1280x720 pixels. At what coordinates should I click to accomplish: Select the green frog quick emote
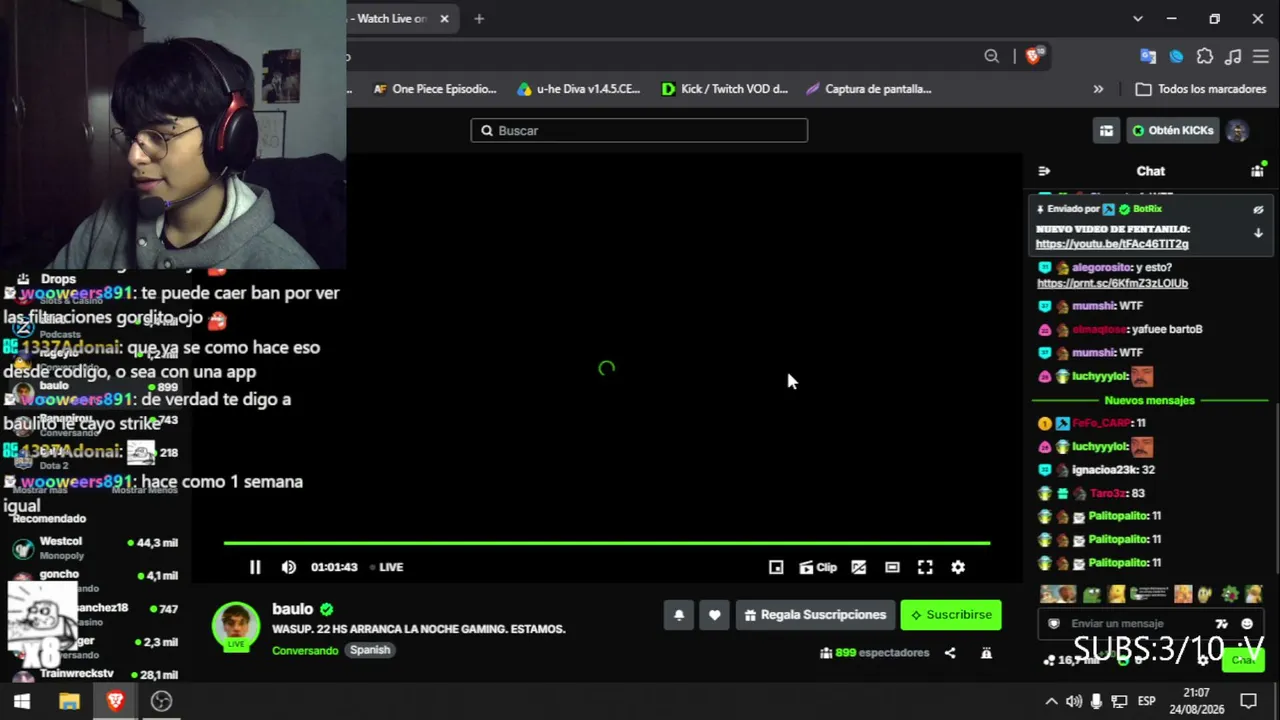[1092, 595]
